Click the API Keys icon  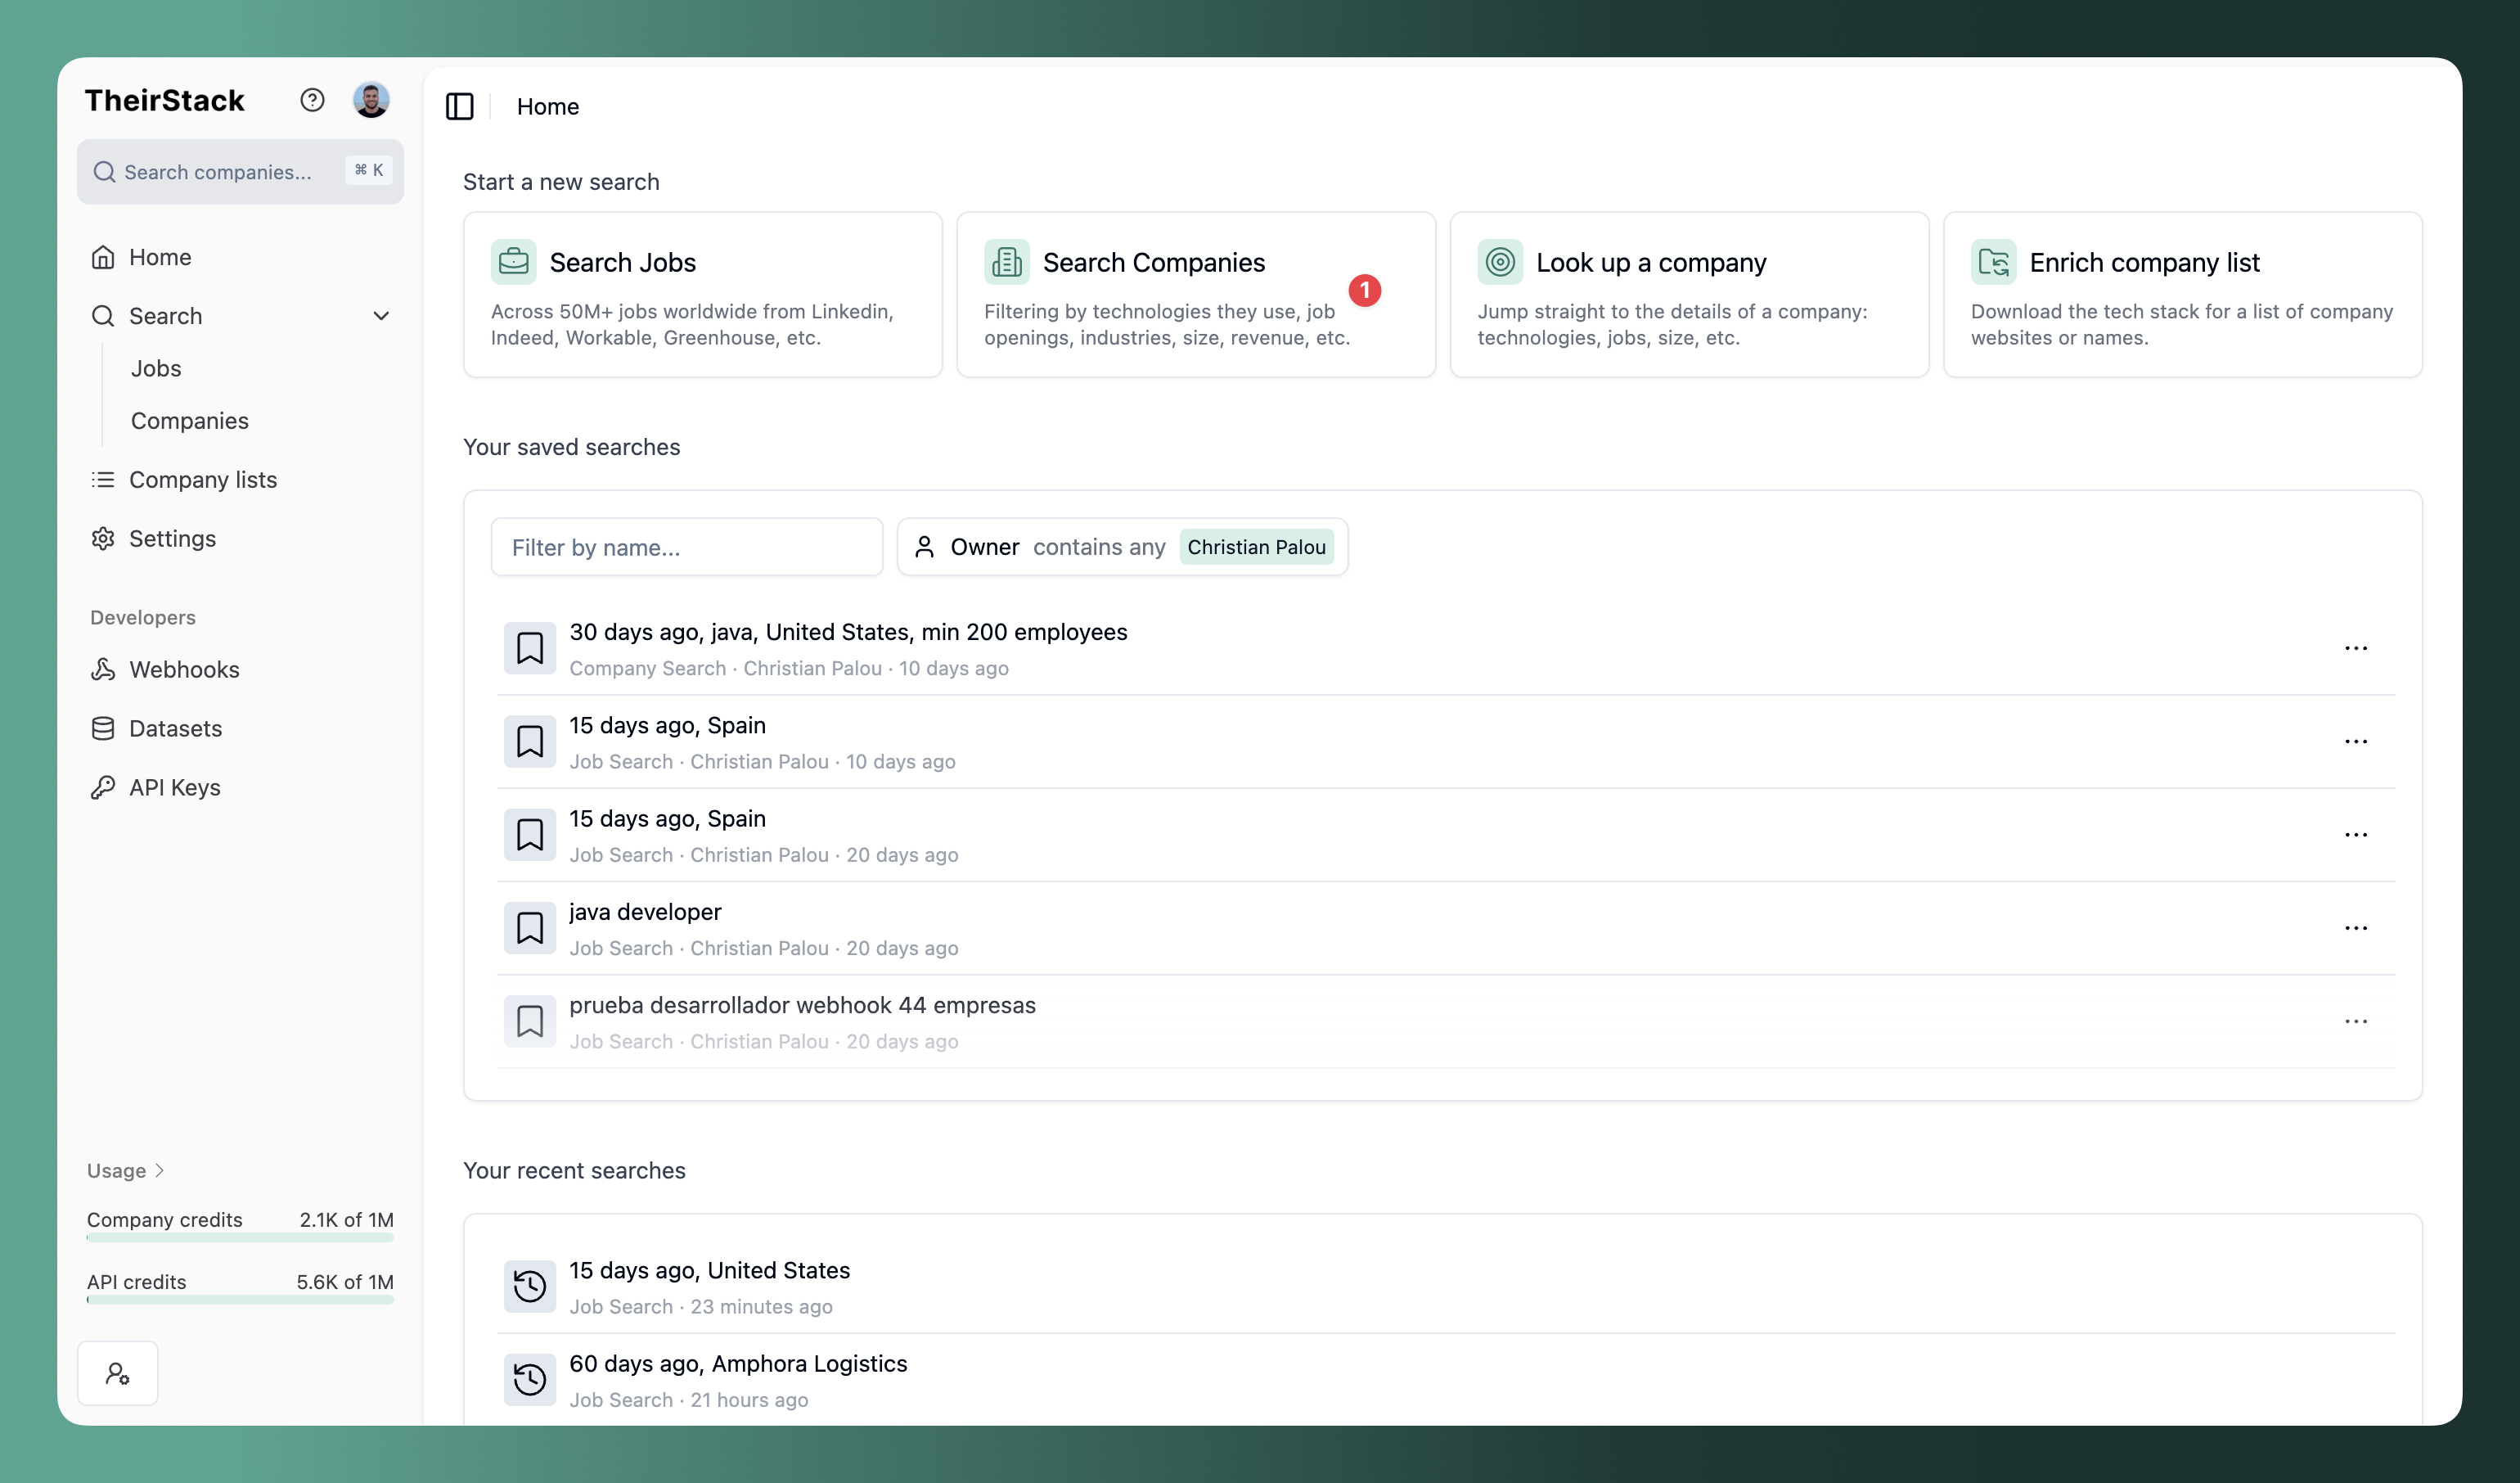pos(104,787)
